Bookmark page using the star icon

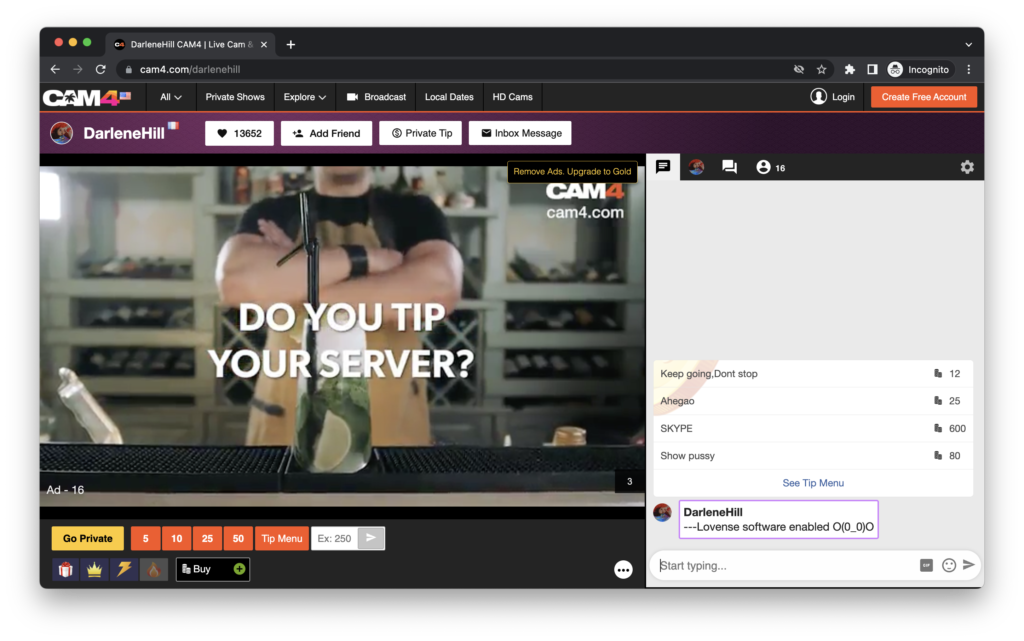click(x=822, y=69)
